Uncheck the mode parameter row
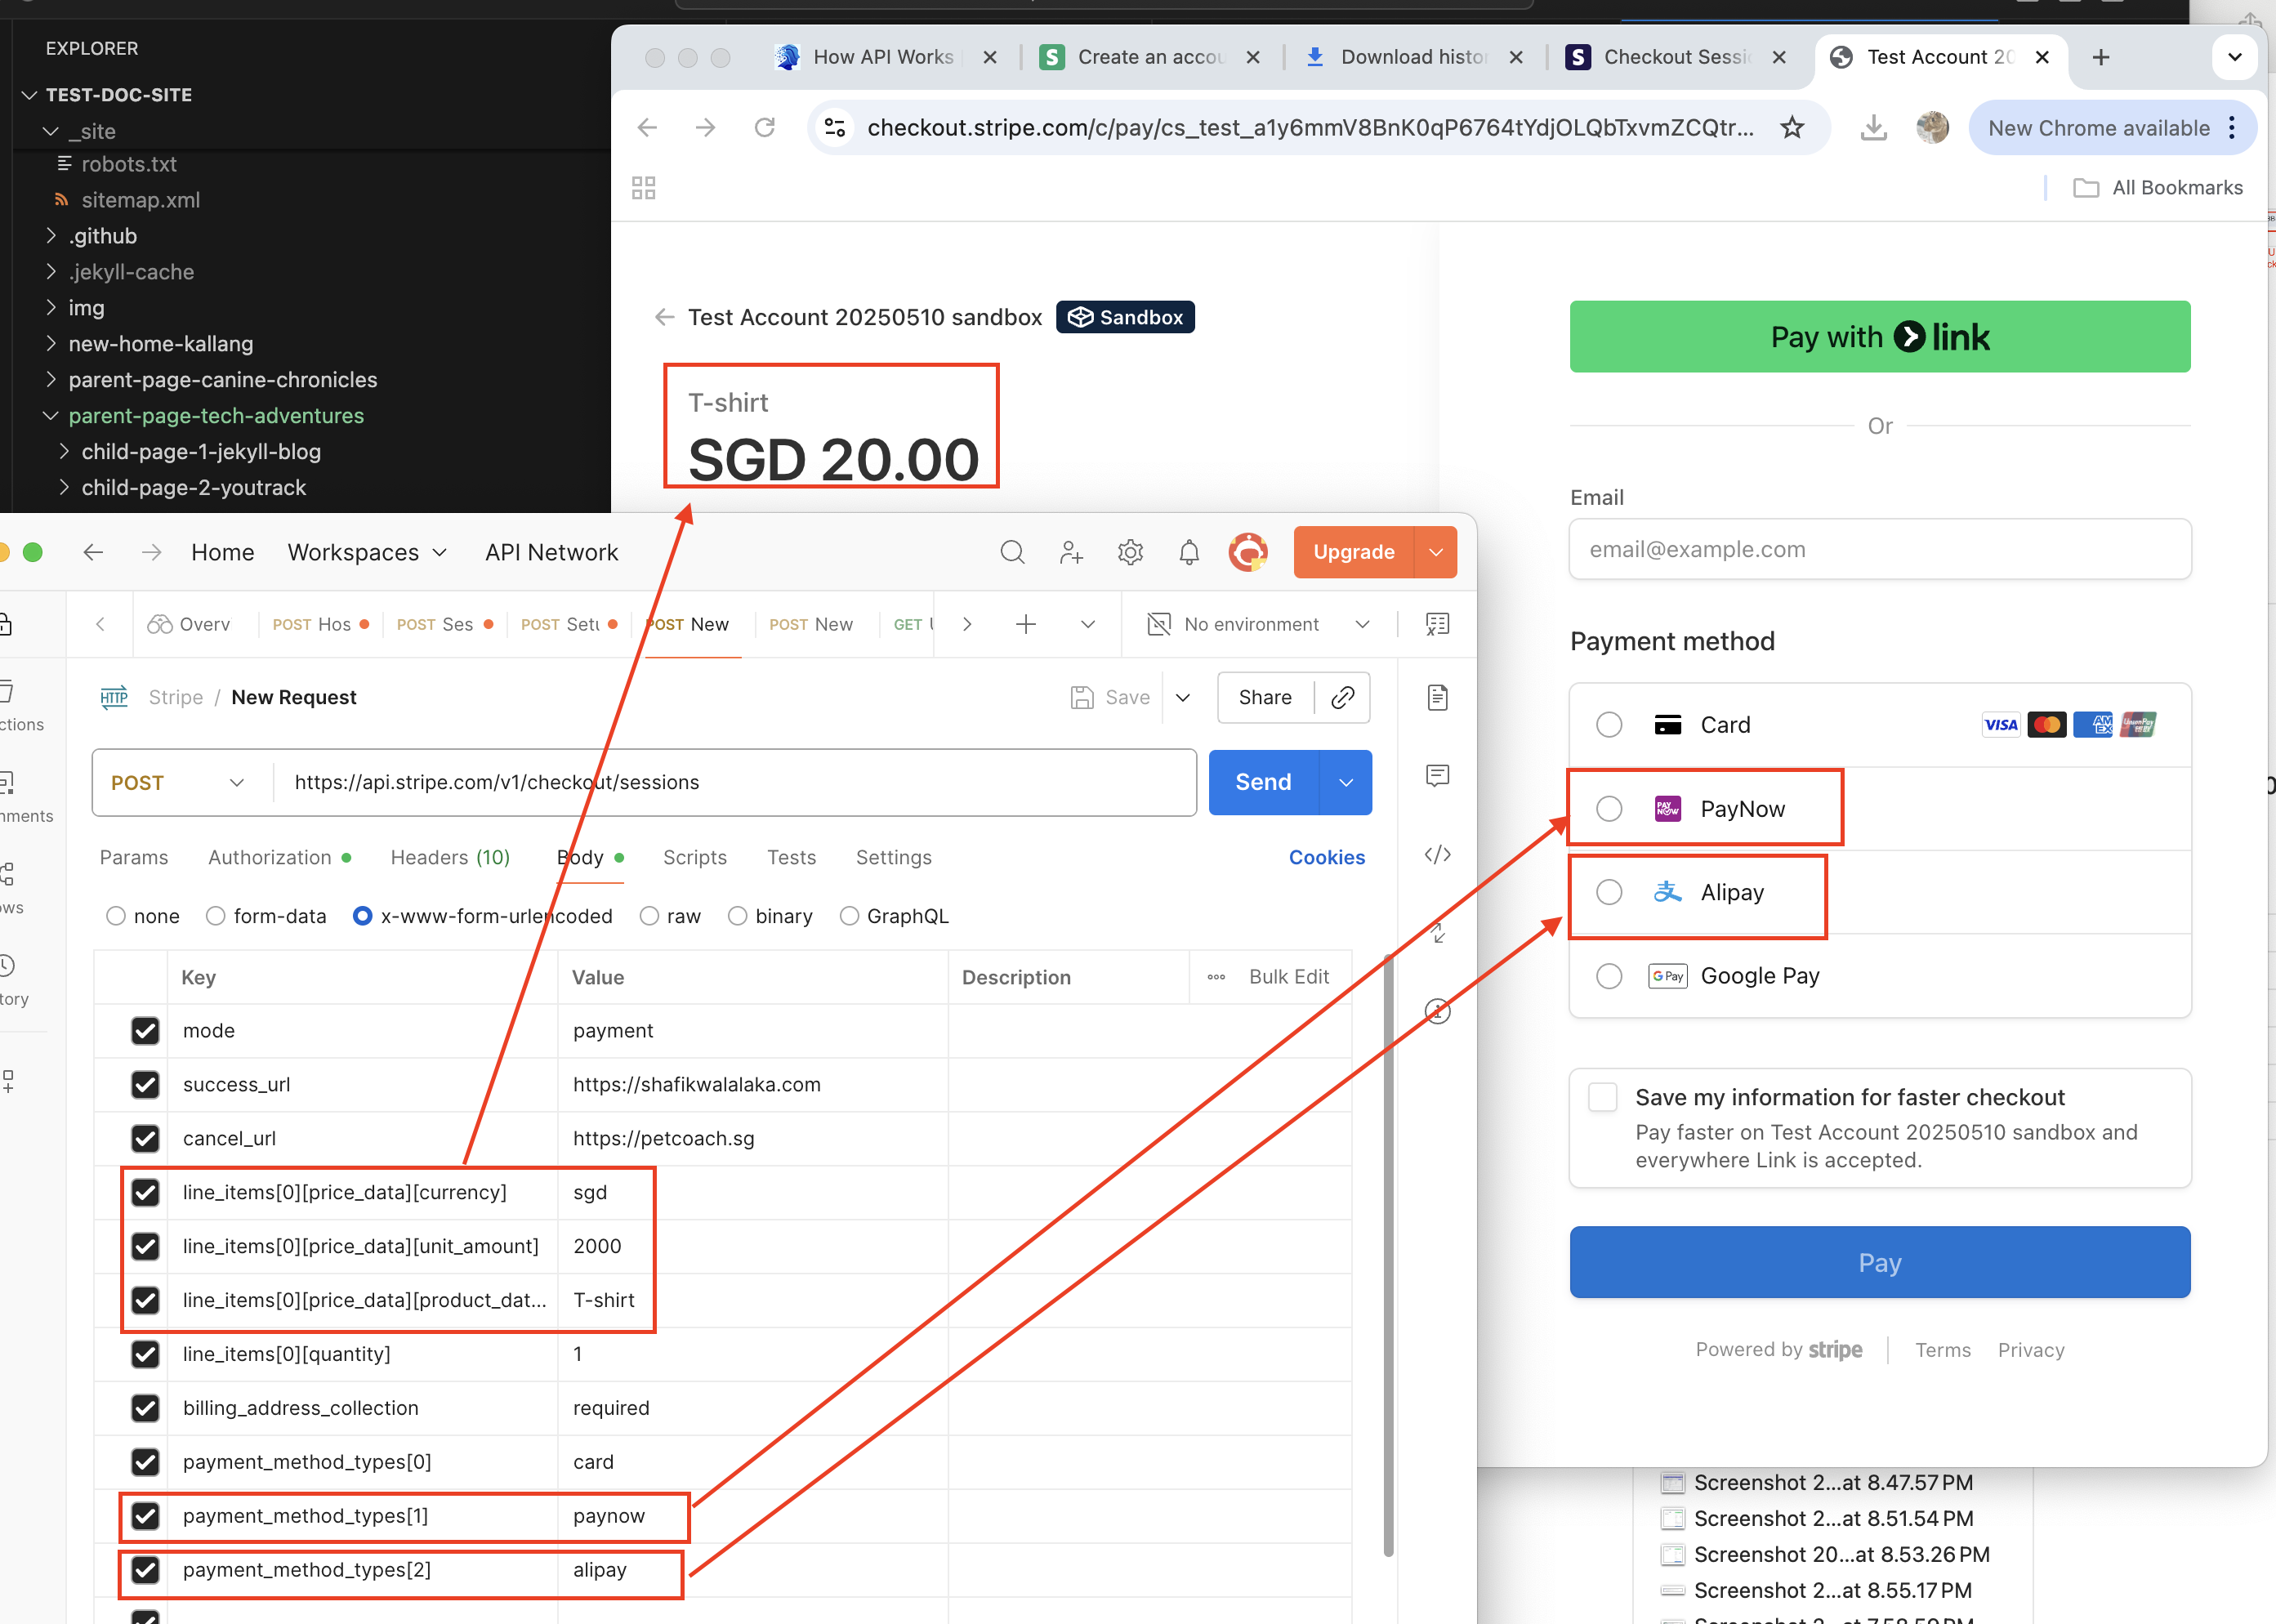The width and height of the screenshot is (2276, 1624). click(x=145, y=1030)
